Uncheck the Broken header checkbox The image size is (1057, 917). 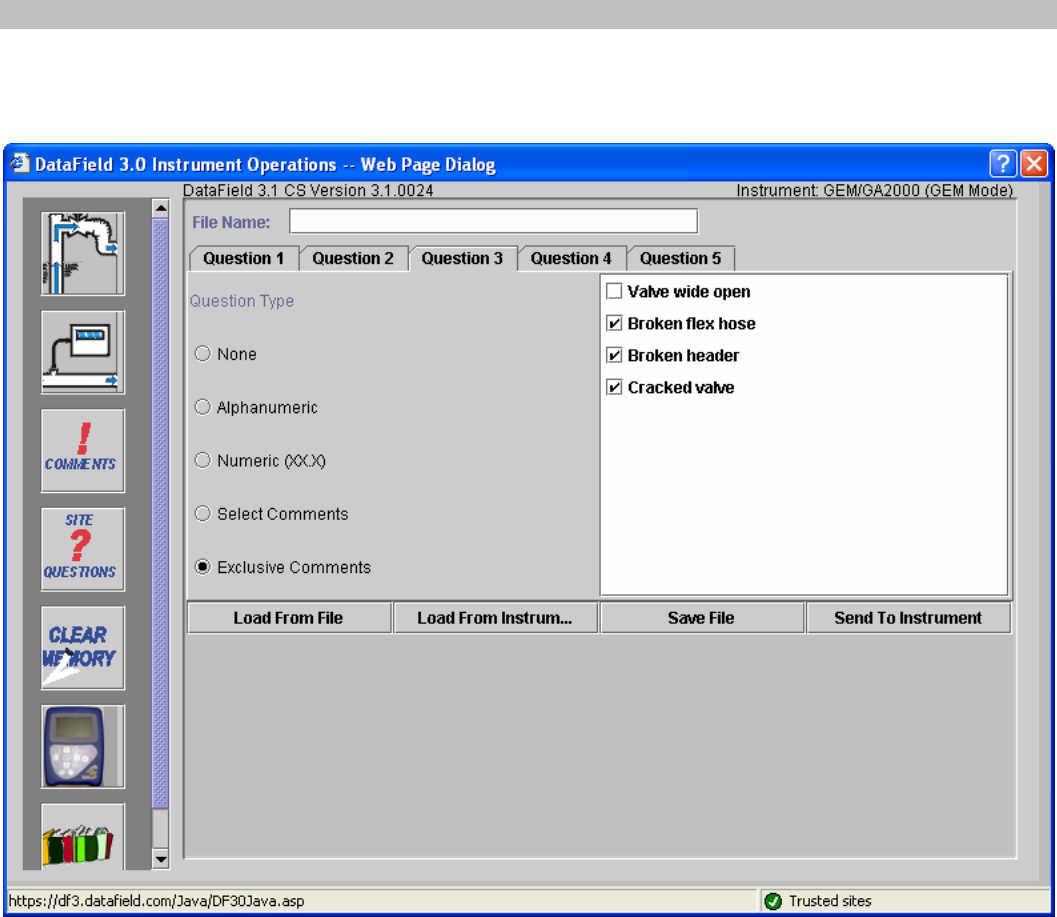click(x=613, y=355)
